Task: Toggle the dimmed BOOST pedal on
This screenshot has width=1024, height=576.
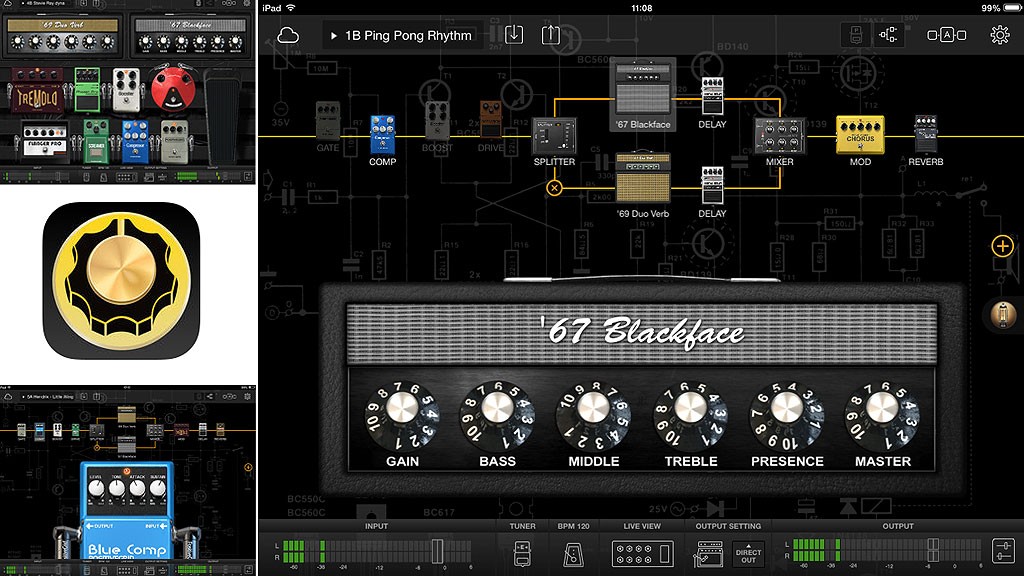Action: pos(437,122)
